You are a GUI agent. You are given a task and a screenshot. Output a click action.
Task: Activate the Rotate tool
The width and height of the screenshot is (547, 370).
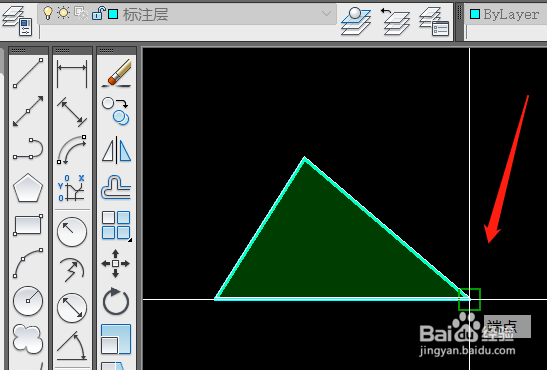(x=116, y=301)
